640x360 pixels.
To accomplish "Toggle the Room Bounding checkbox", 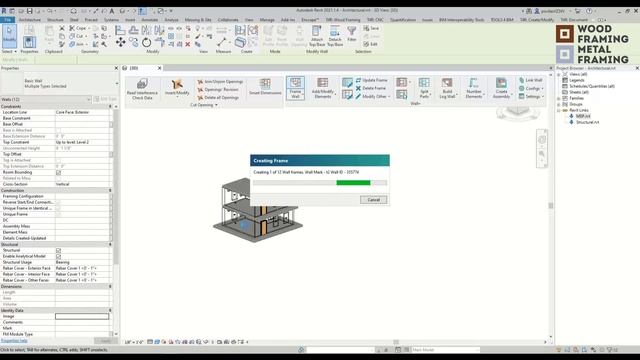I will pos(58,173).
